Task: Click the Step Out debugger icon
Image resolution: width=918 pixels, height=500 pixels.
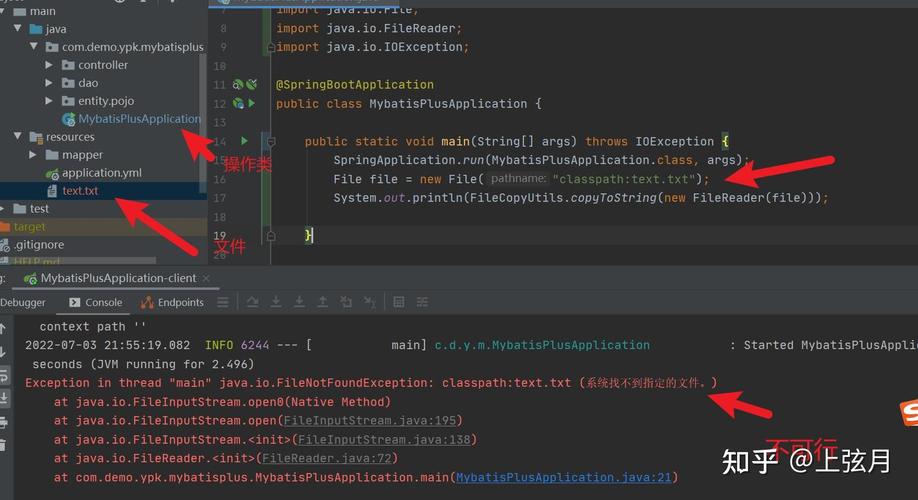Action: tap(322, 302)
